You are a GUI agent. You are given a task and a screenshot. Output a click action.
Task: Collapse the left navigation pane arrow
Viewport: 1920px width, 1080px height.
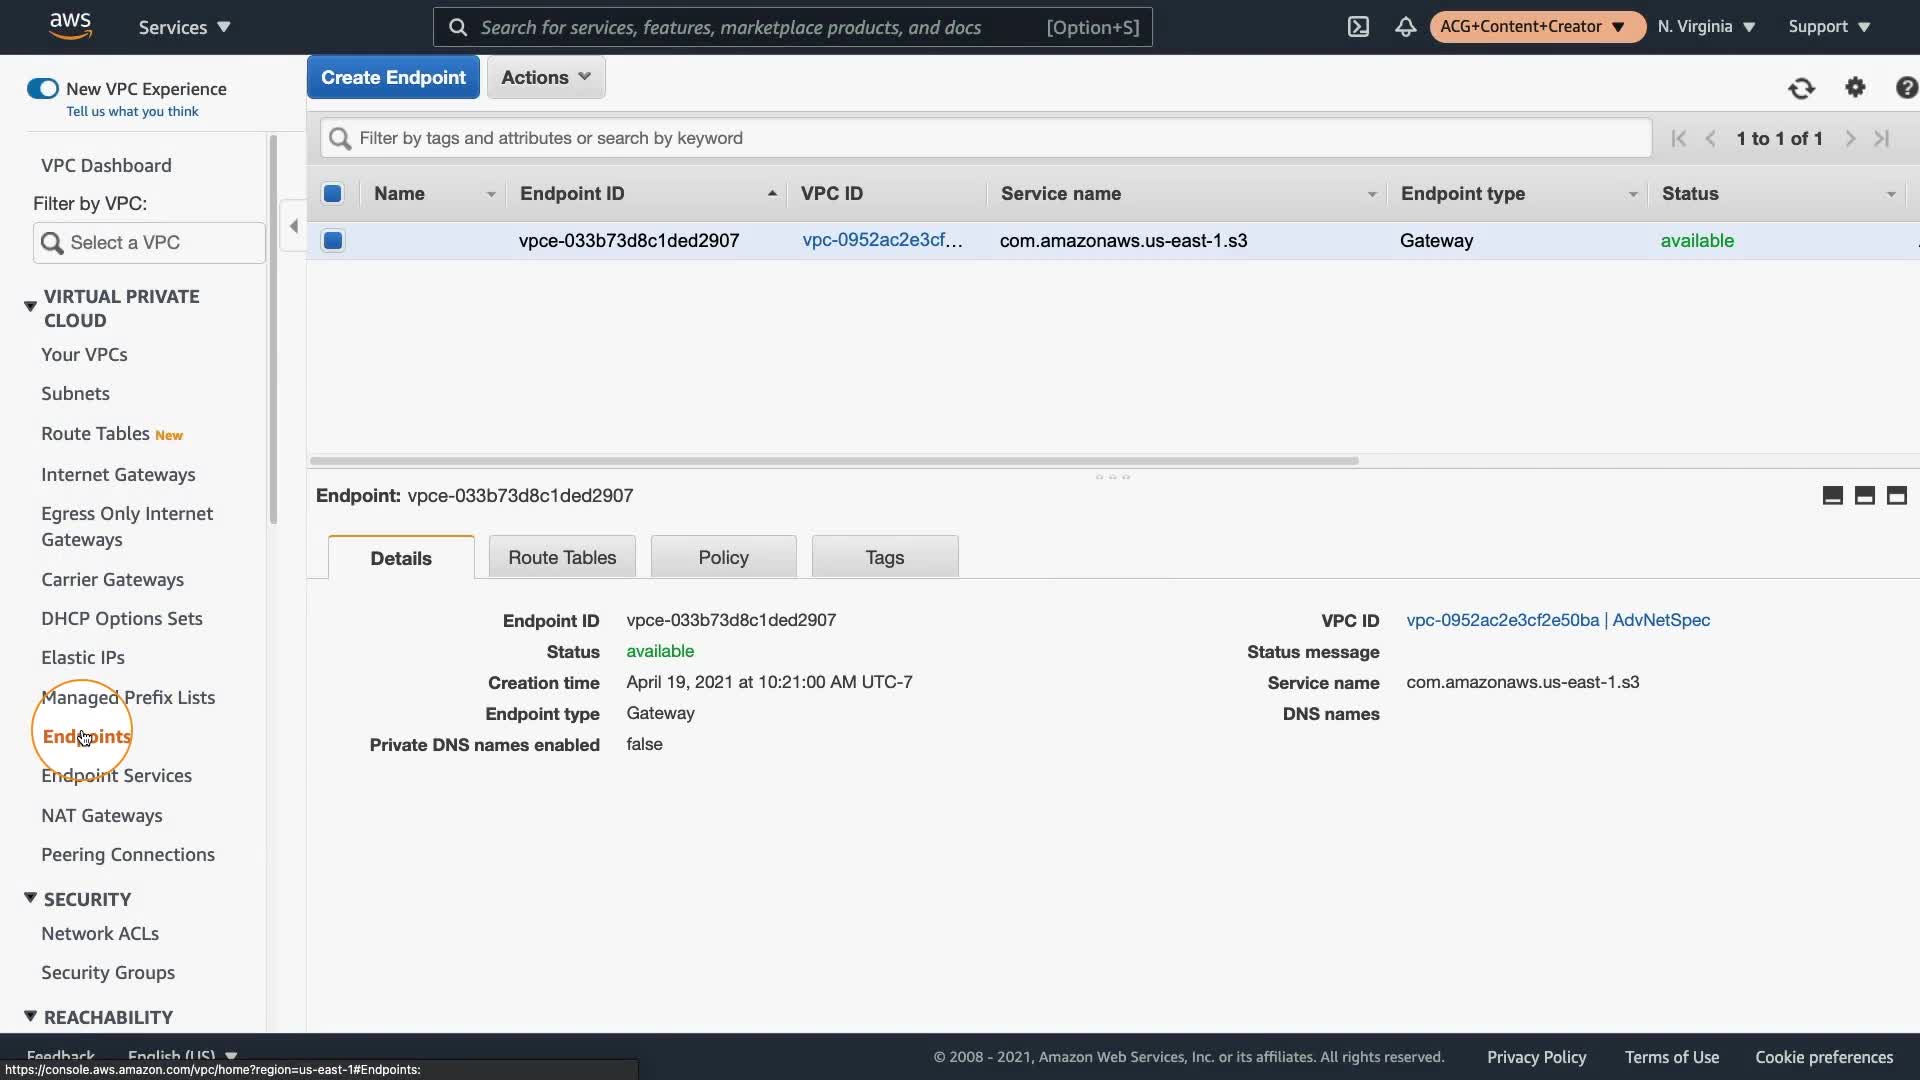[x=293, y=226]
